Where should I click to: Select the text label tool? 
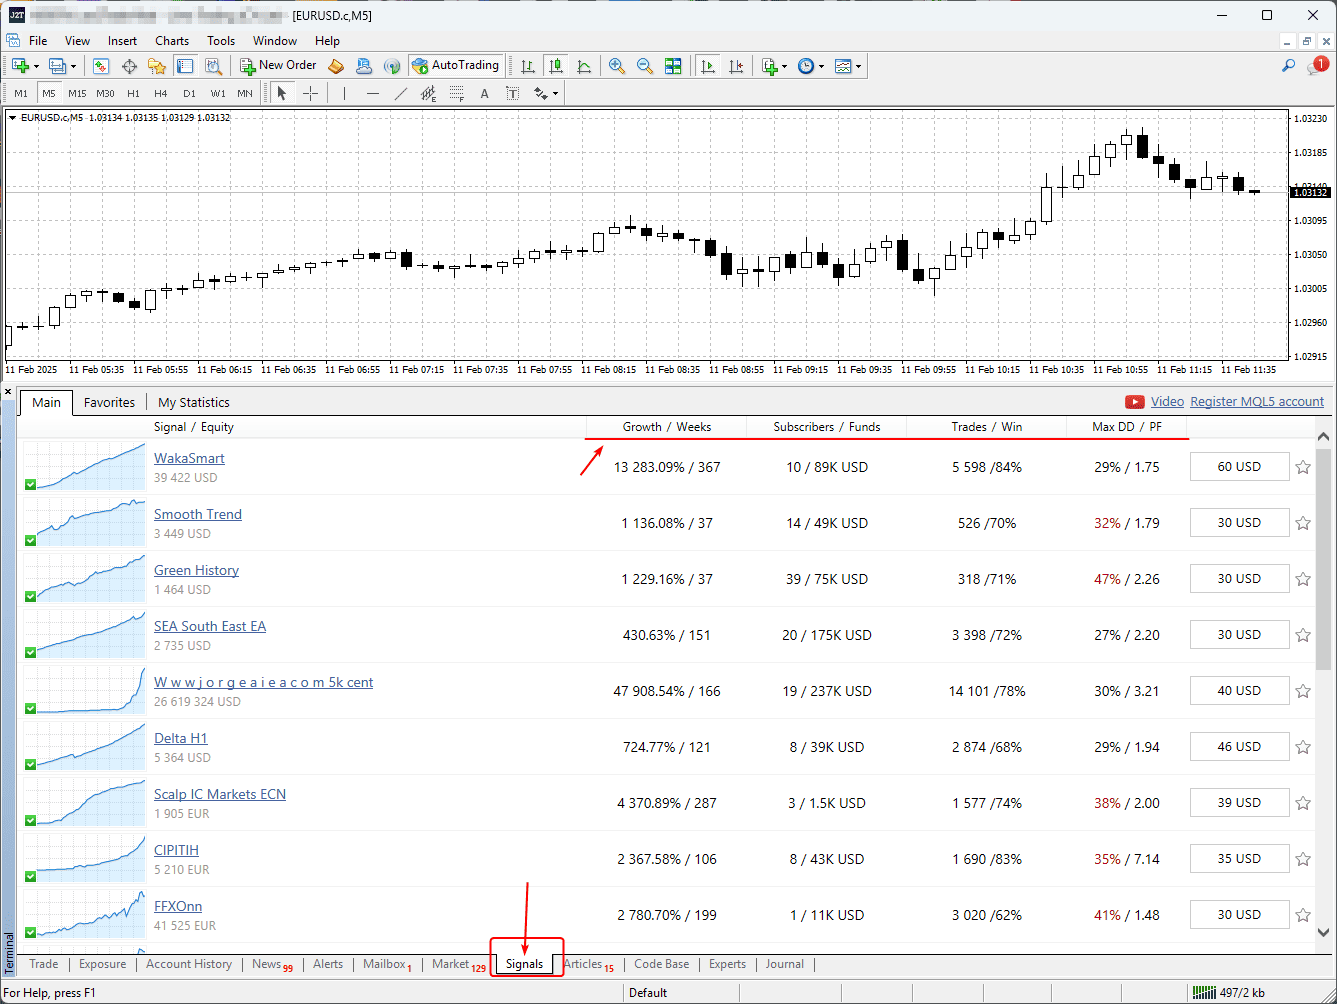pos(512,93)
